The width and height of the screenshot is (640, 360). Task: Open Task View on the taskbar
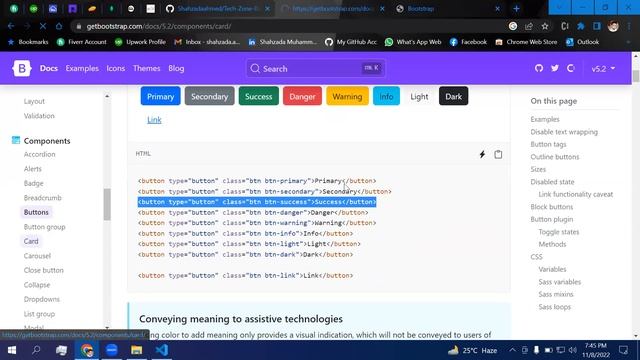(62, 350)
